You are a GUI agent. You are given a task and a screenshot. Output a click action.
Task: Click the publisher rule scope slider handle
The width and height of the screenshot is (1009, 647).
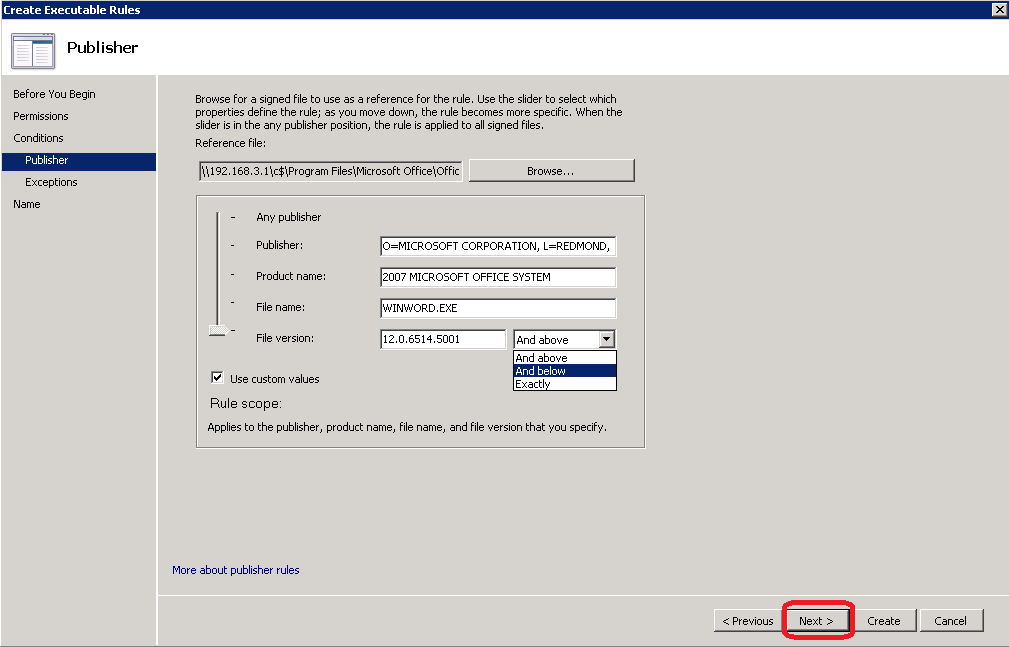pos(217,329)
